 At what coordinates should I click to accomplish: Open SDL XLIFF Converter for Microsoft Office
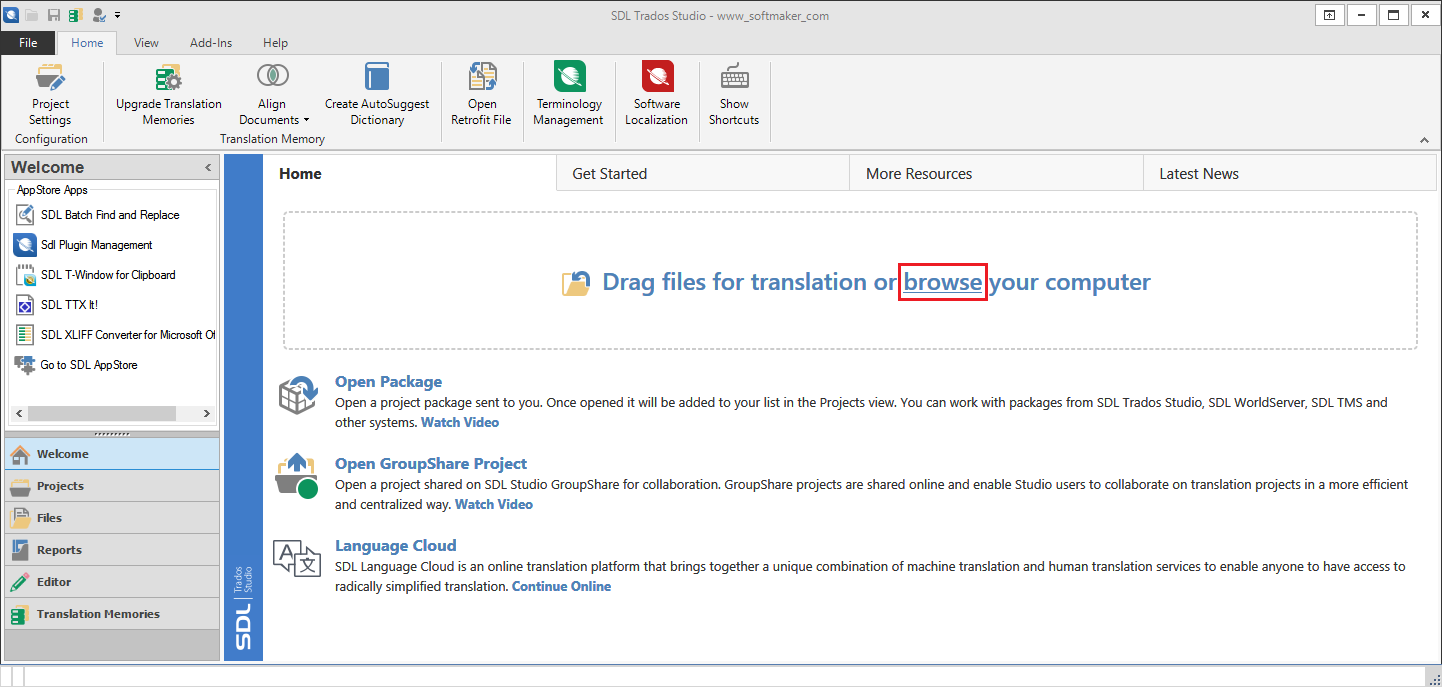coord(115,335)
